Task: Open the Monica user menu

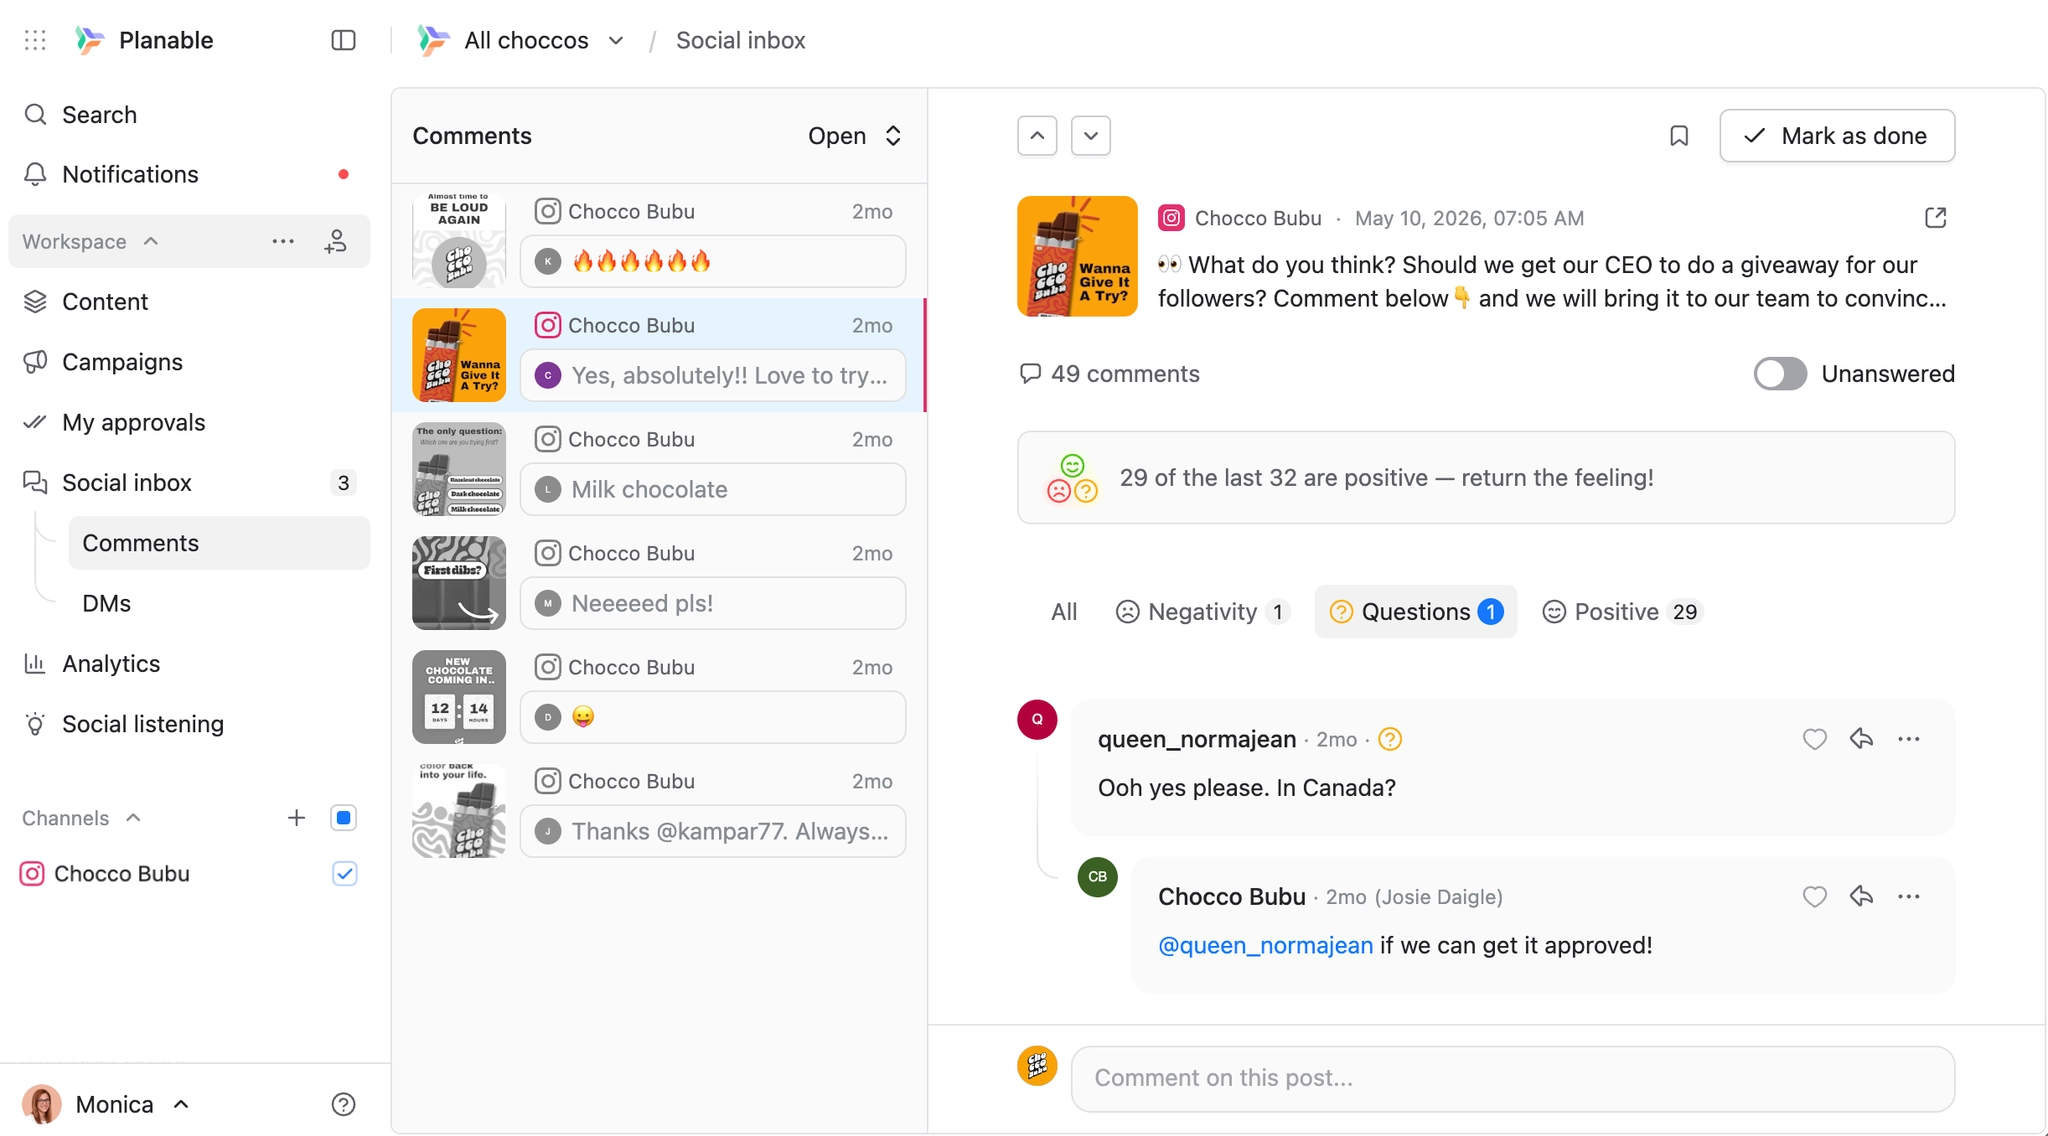Action: (106, 1104)
